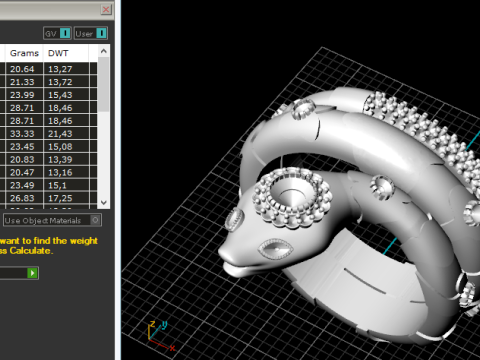Select the 15,43 DWT cell

coord(66,95)
